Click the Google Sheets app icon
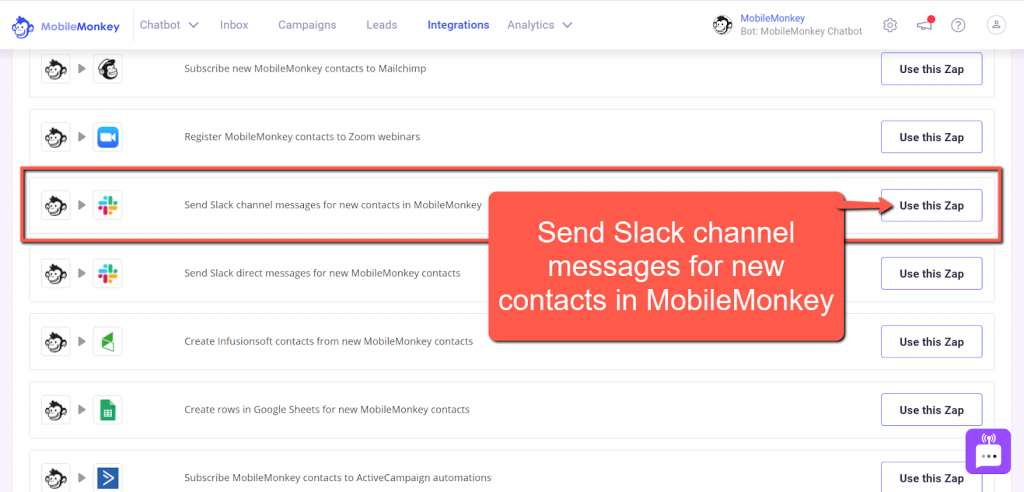 [107, 410]
